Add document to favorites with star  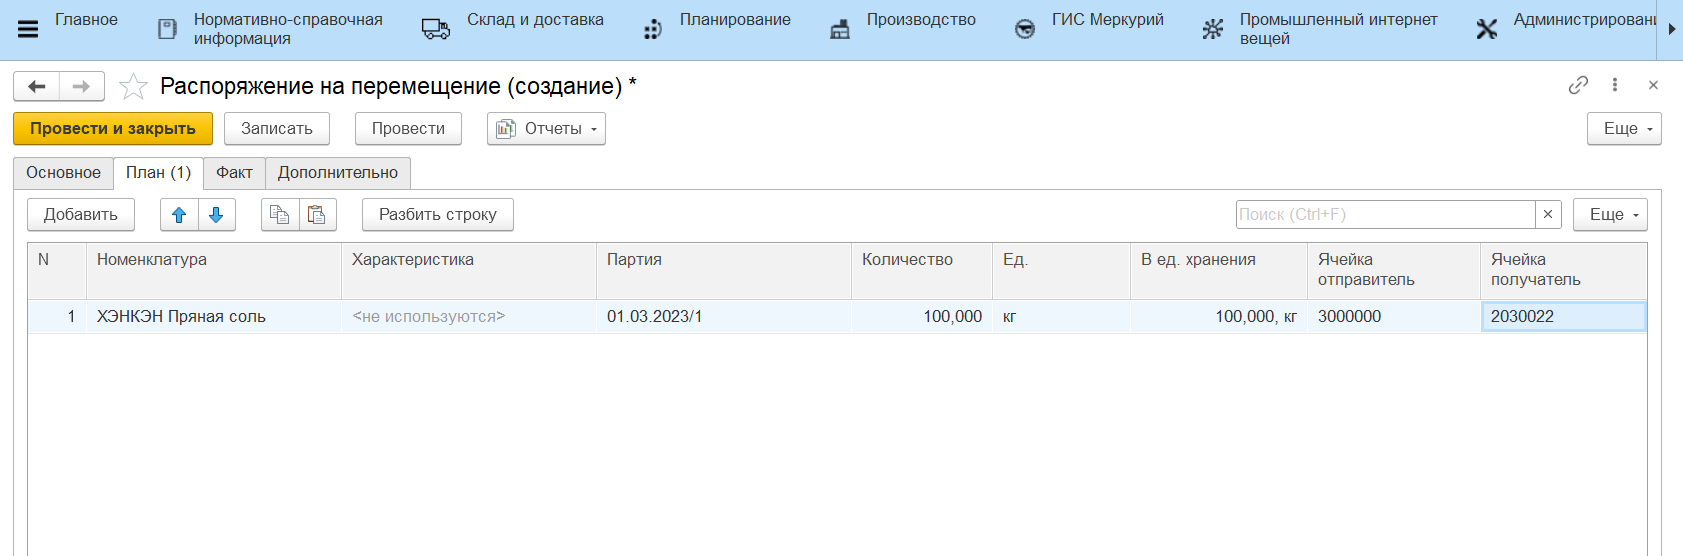133,87
